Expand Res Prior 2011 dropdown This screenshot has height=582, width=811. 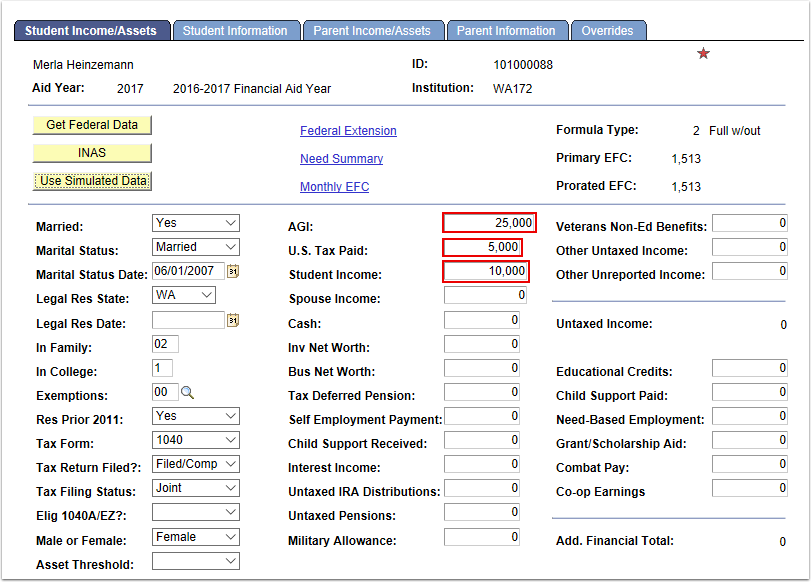(196, 416)
